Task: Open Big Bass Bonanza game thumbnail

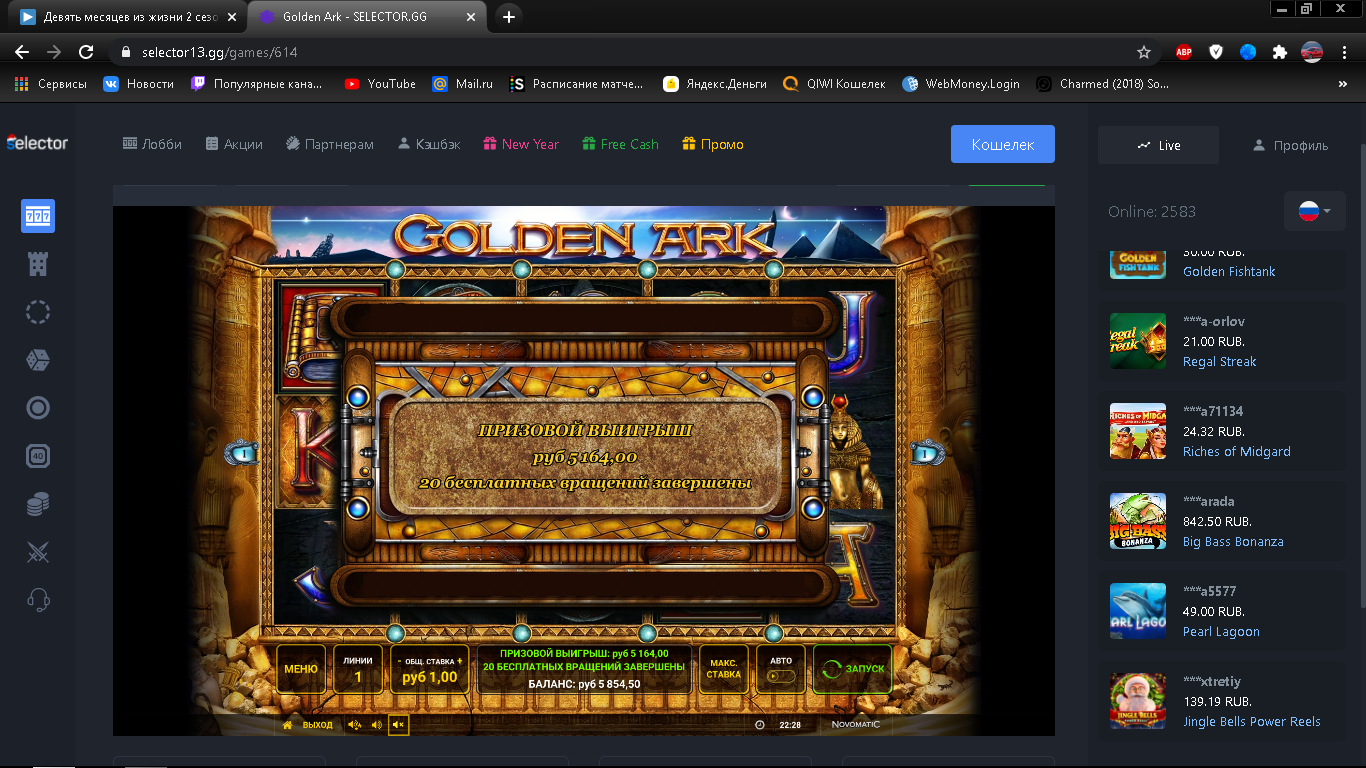Action: pyautogui.click(x=1138, y=521)
